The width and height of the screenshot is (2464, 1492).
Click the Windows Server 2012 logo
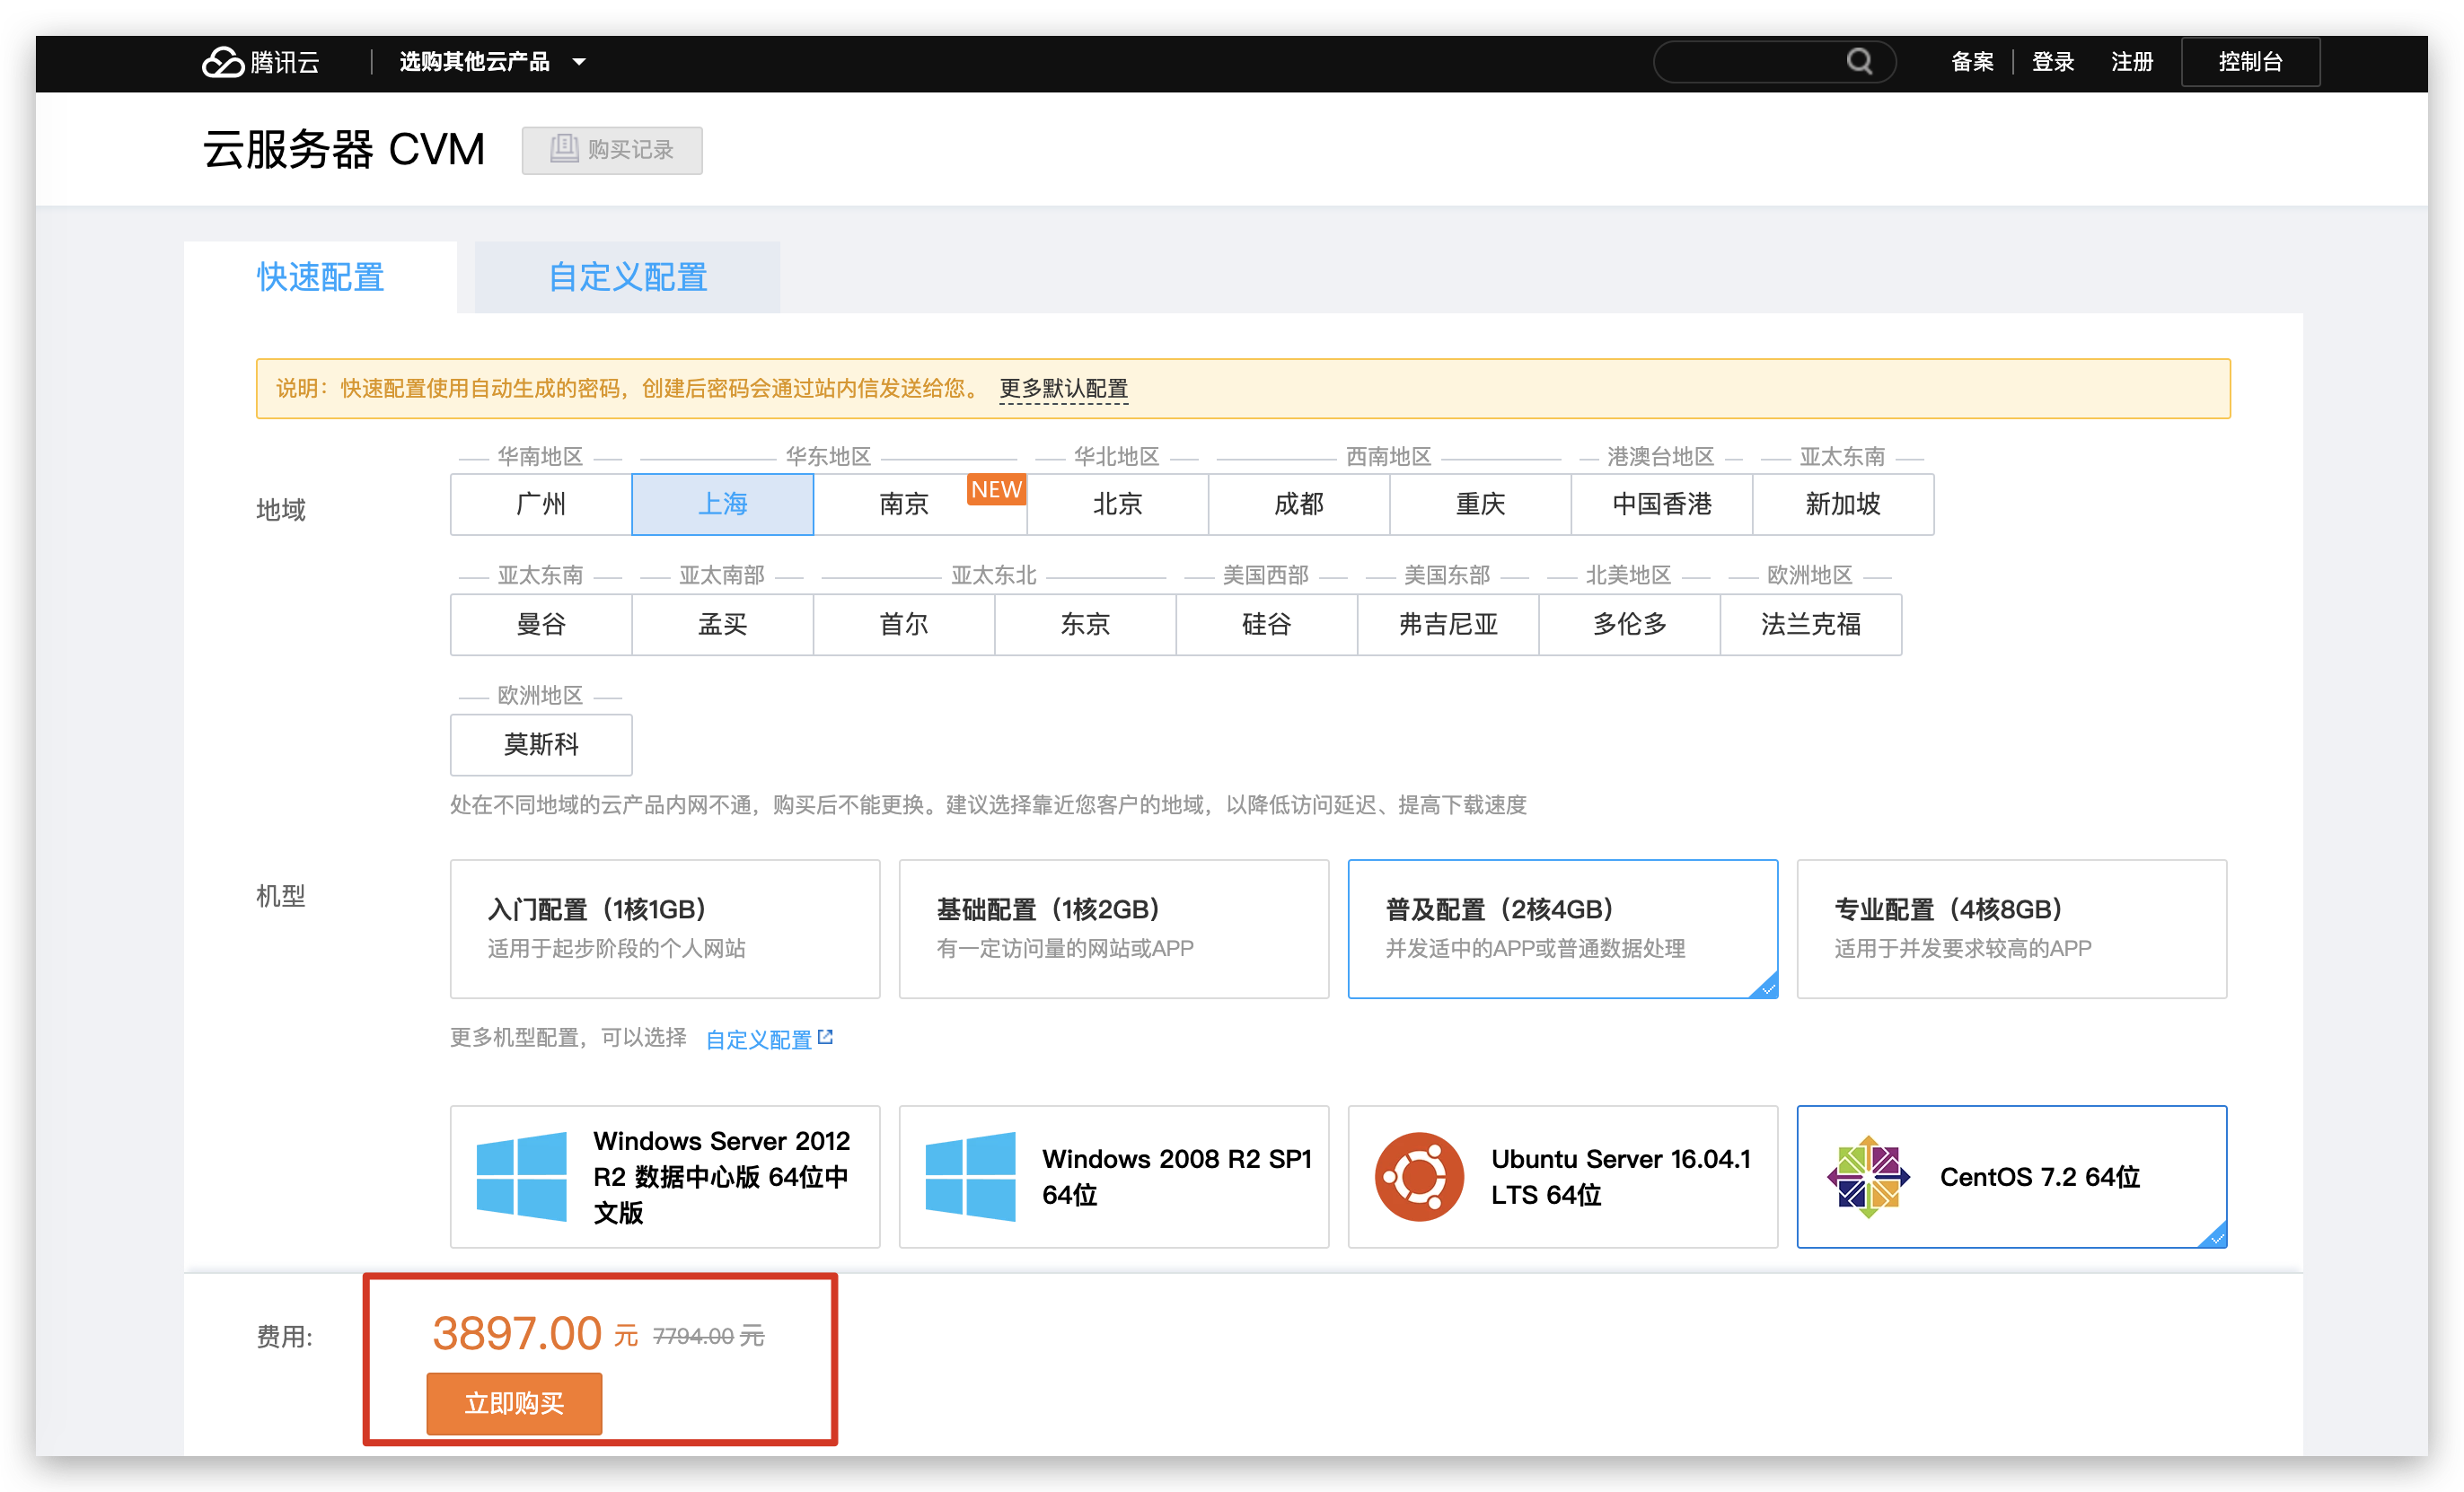521,1177
